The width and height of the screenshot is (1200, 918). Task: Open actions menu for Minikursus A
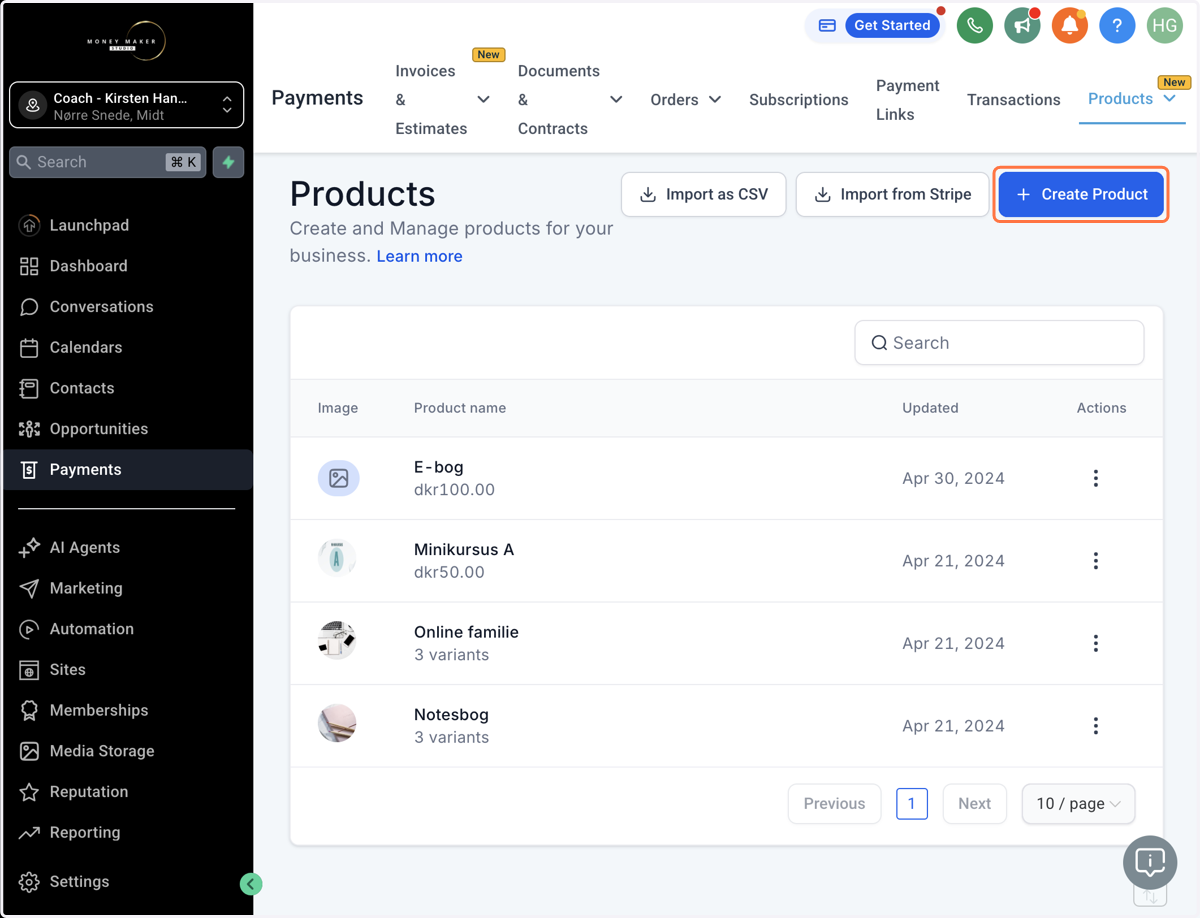click(x=1096, y=561)
